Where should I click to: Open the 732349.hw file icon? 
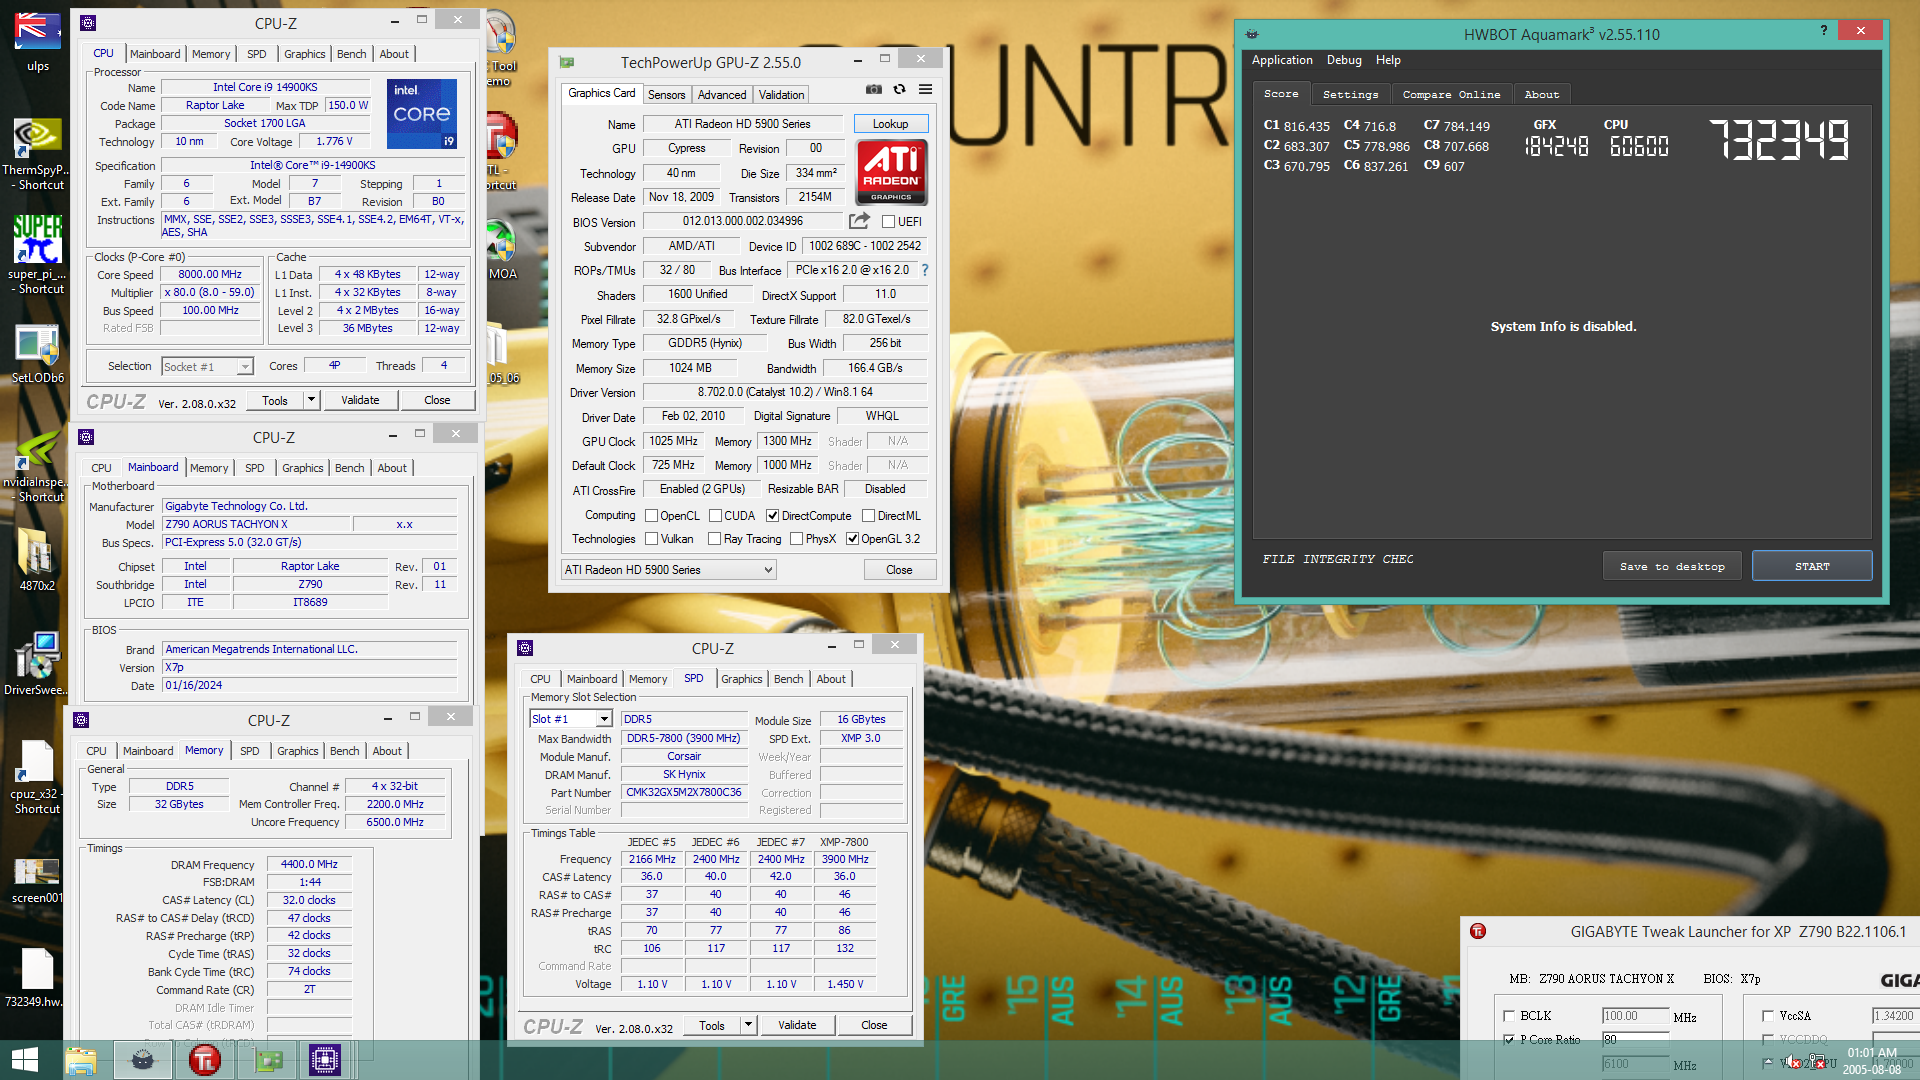pos(37,978)
